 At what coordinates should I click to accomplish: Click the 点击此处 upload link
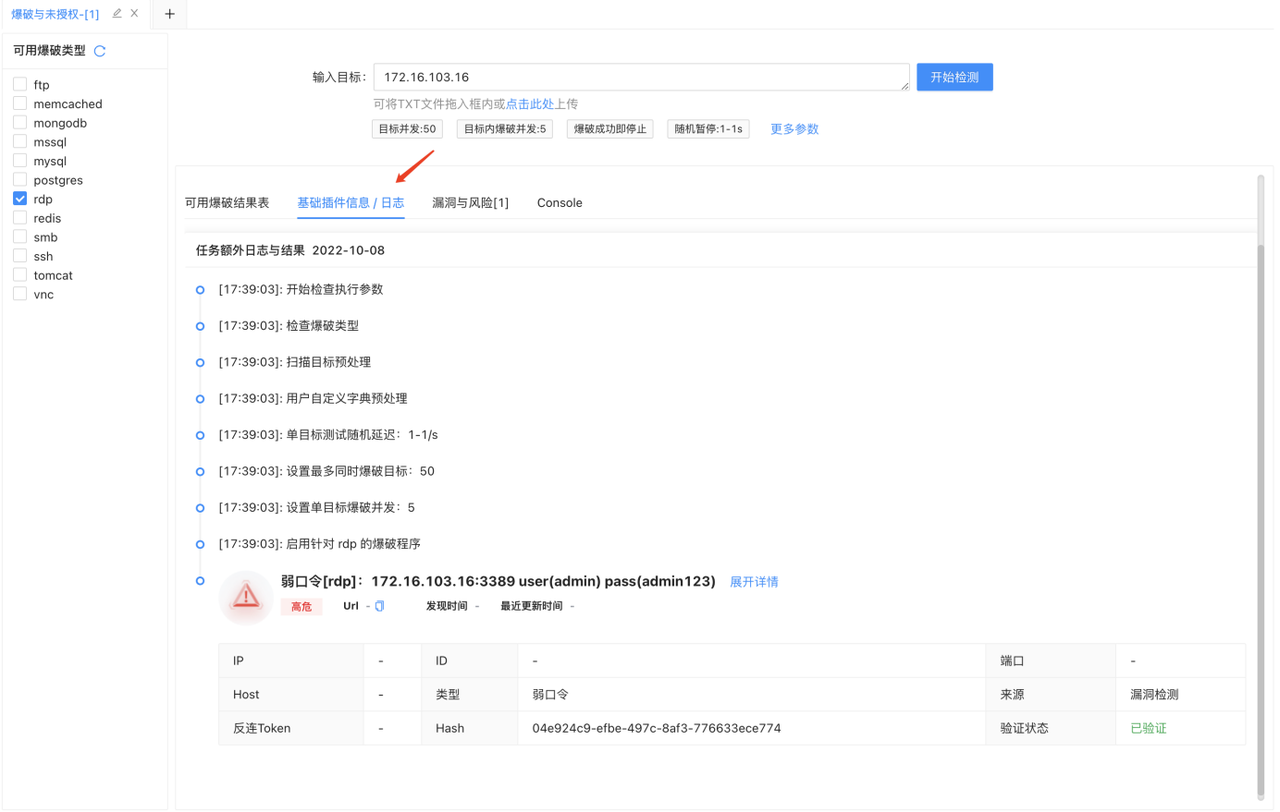[530, 104]
